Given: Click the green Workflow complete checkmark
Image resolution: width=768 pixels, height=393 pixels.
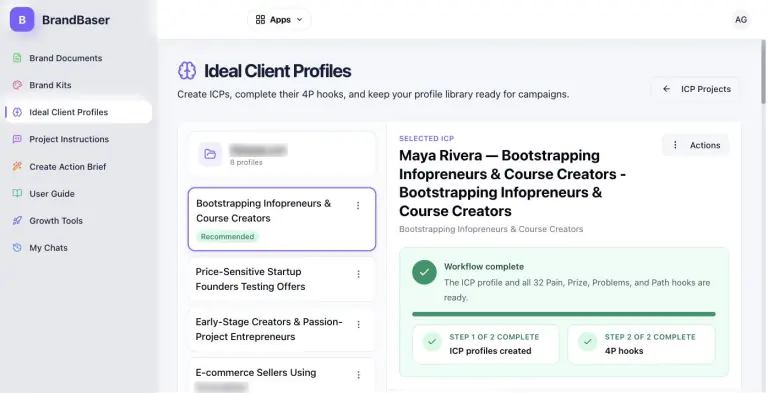Looking at the screenshot, I should tap(424, 272).
